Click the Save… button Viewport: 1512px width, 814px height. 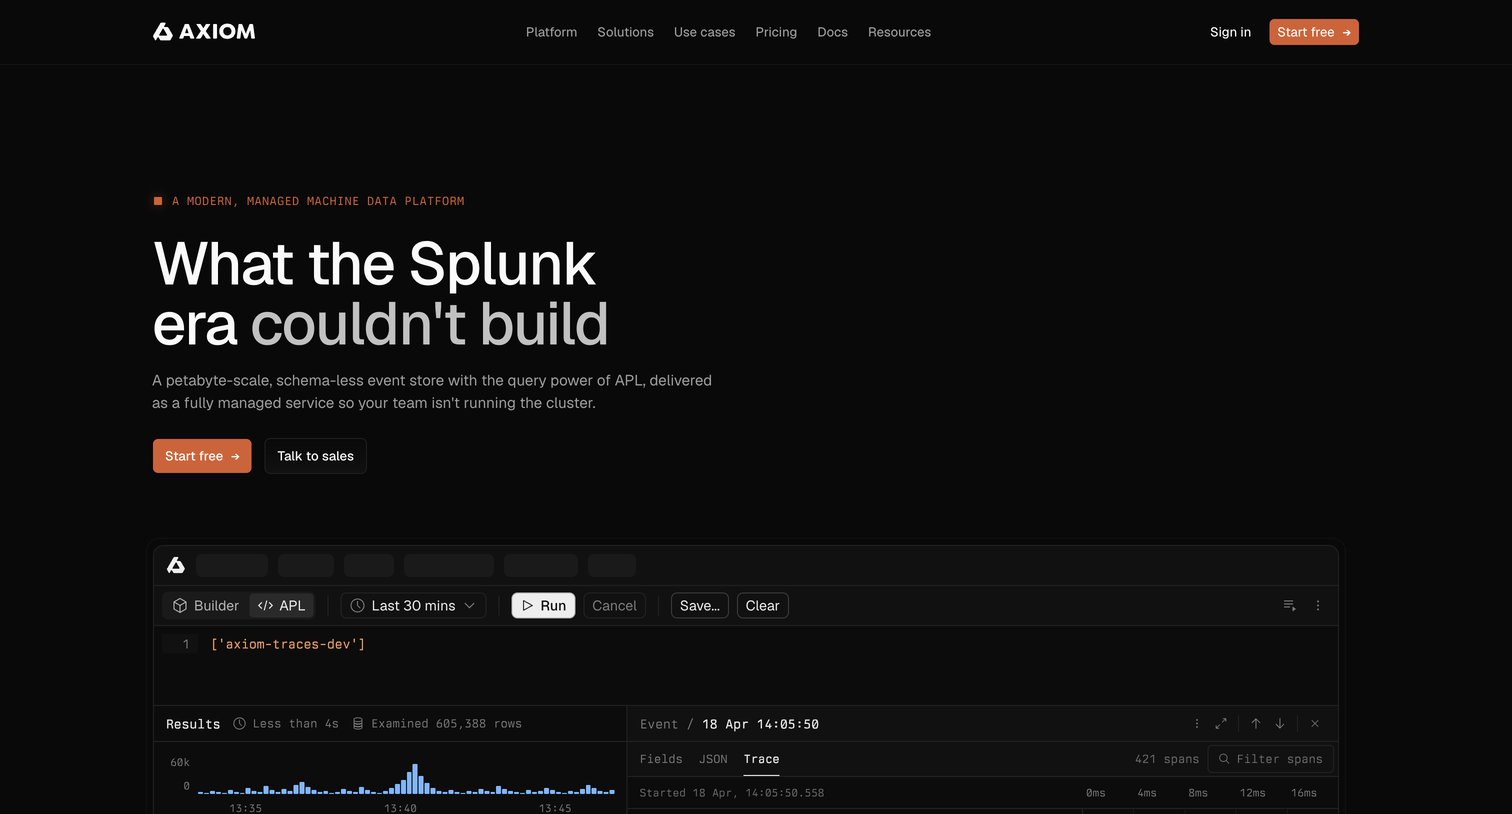[x=699, y=606]
